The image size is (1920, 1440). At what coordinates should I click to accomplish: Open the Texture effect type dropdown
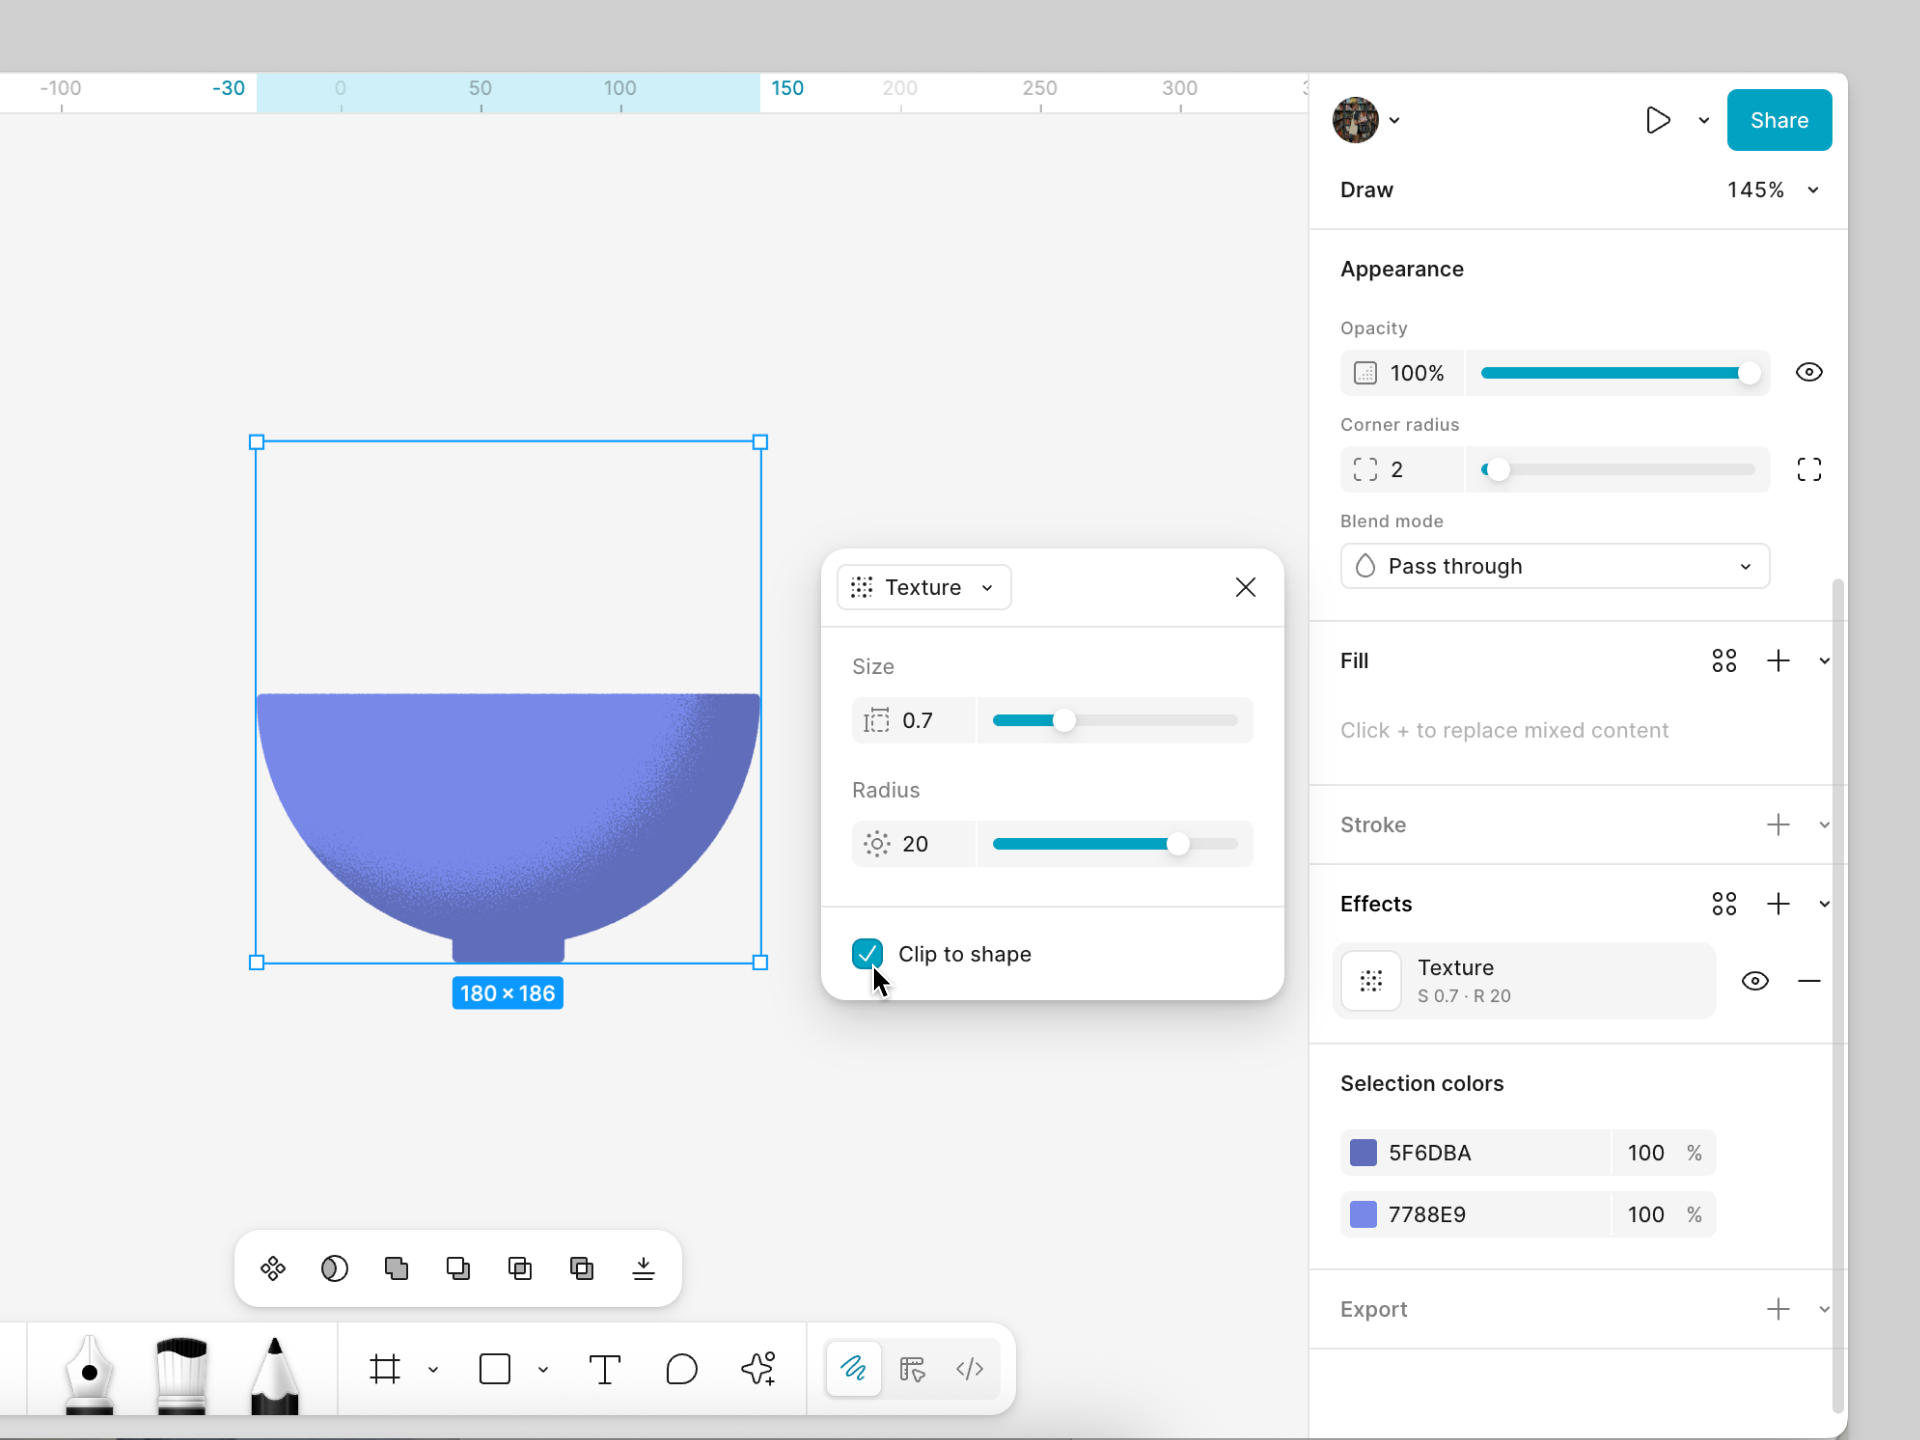[924, 587]
